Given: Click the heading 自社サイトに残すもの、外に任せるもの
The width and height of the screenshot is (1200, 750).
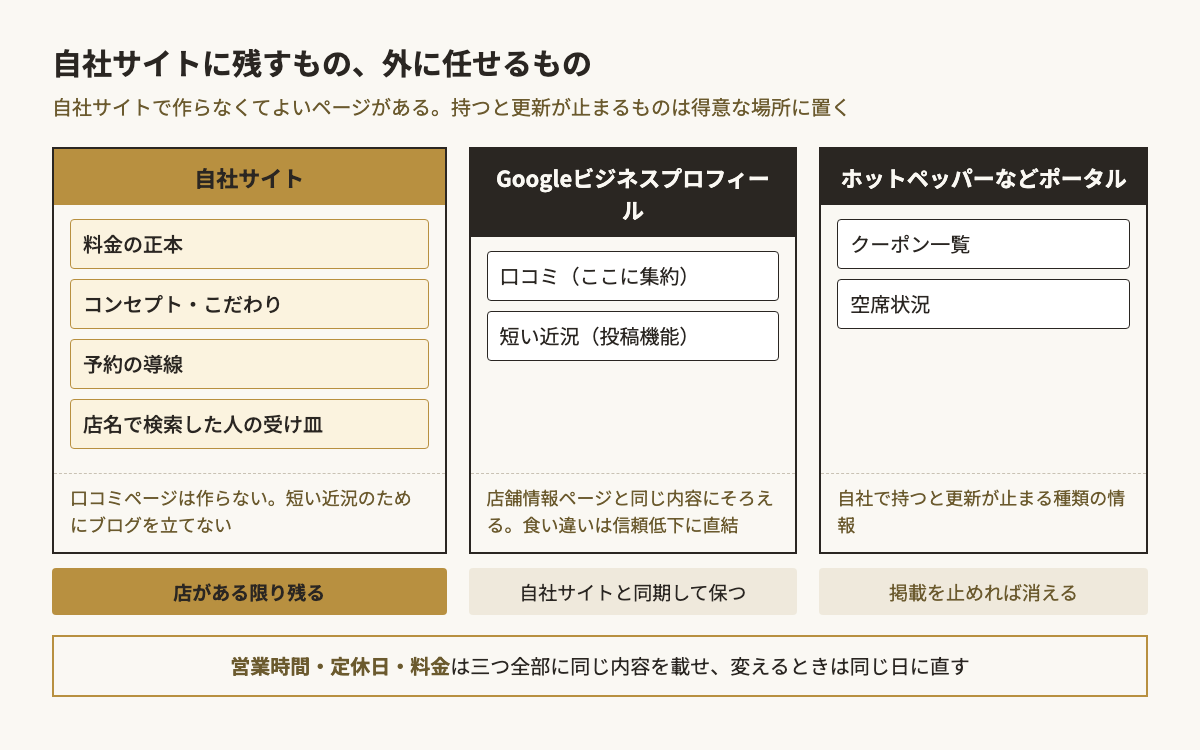Looking at the screenshot, I should (x=321, y=65).
